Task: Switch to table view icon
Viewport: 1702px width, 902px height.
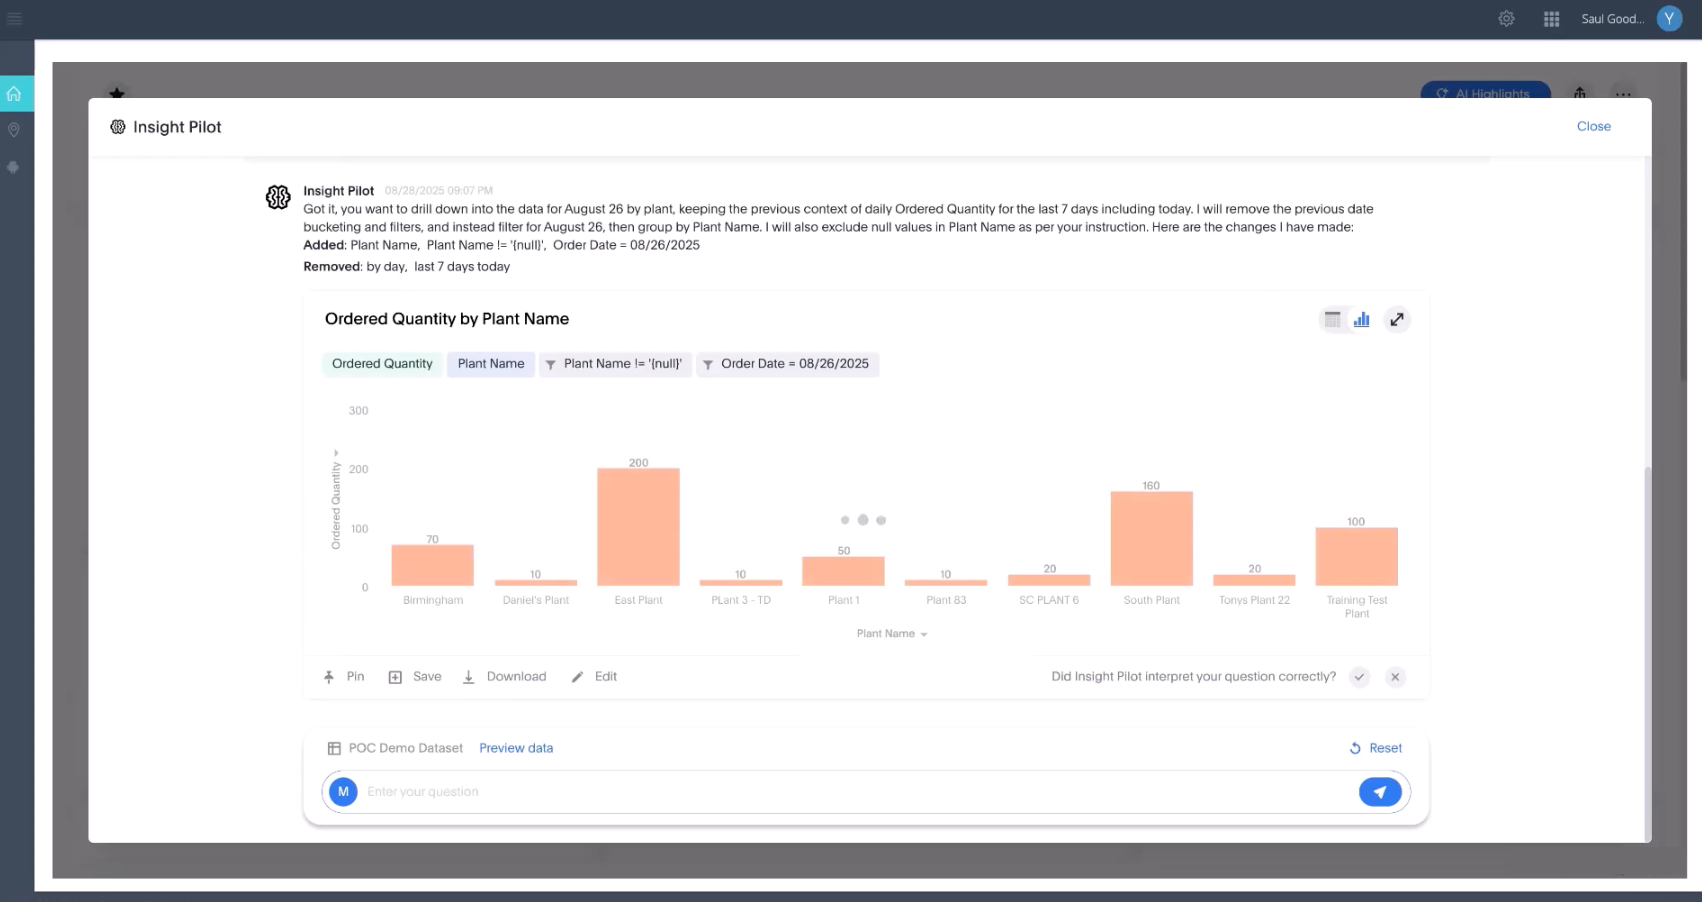Action: [1332, 320]
